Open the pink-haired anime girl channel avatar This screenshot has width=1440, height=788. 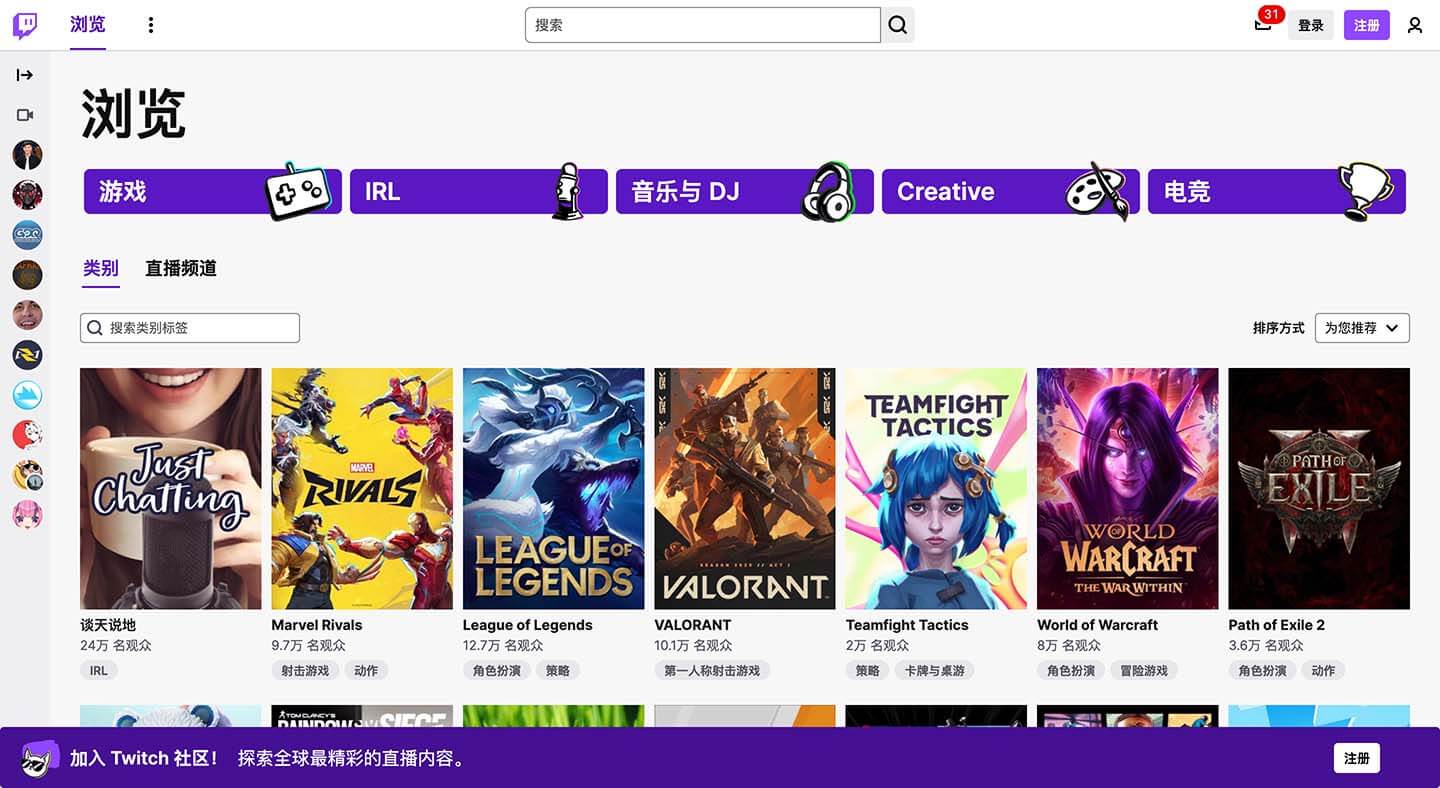(27, 515)
